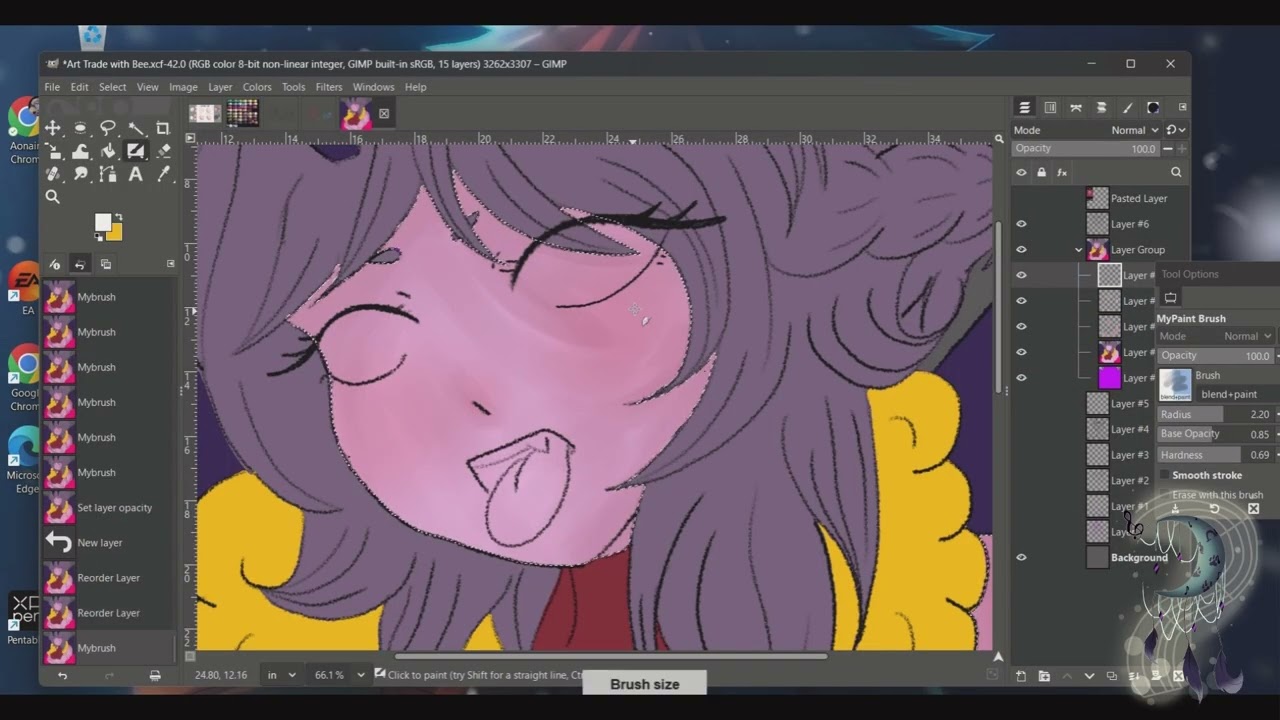Create a new layer from bottom bar
Image resolution: width=1280 pixels, height=720 pixels.
1021,676
